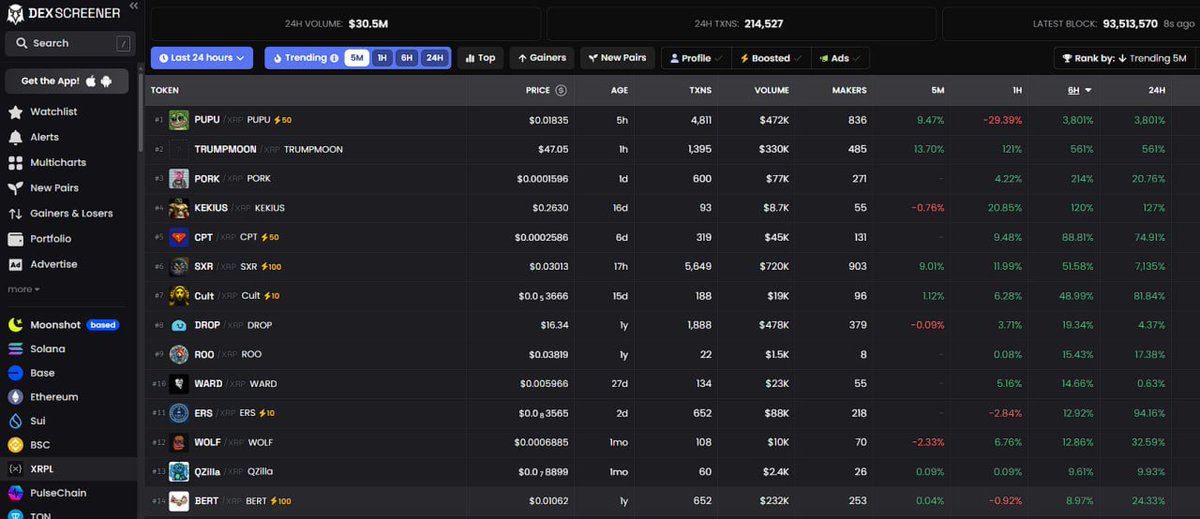
Task: Click the ROO token avatar
Action: click(x=179, y=355)
